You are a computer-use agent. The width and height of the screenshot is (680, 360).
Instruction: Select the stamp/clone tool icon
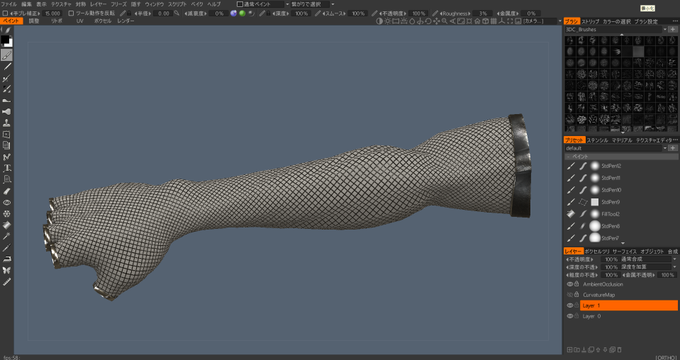pyautogui.click(x=7, y=123)
